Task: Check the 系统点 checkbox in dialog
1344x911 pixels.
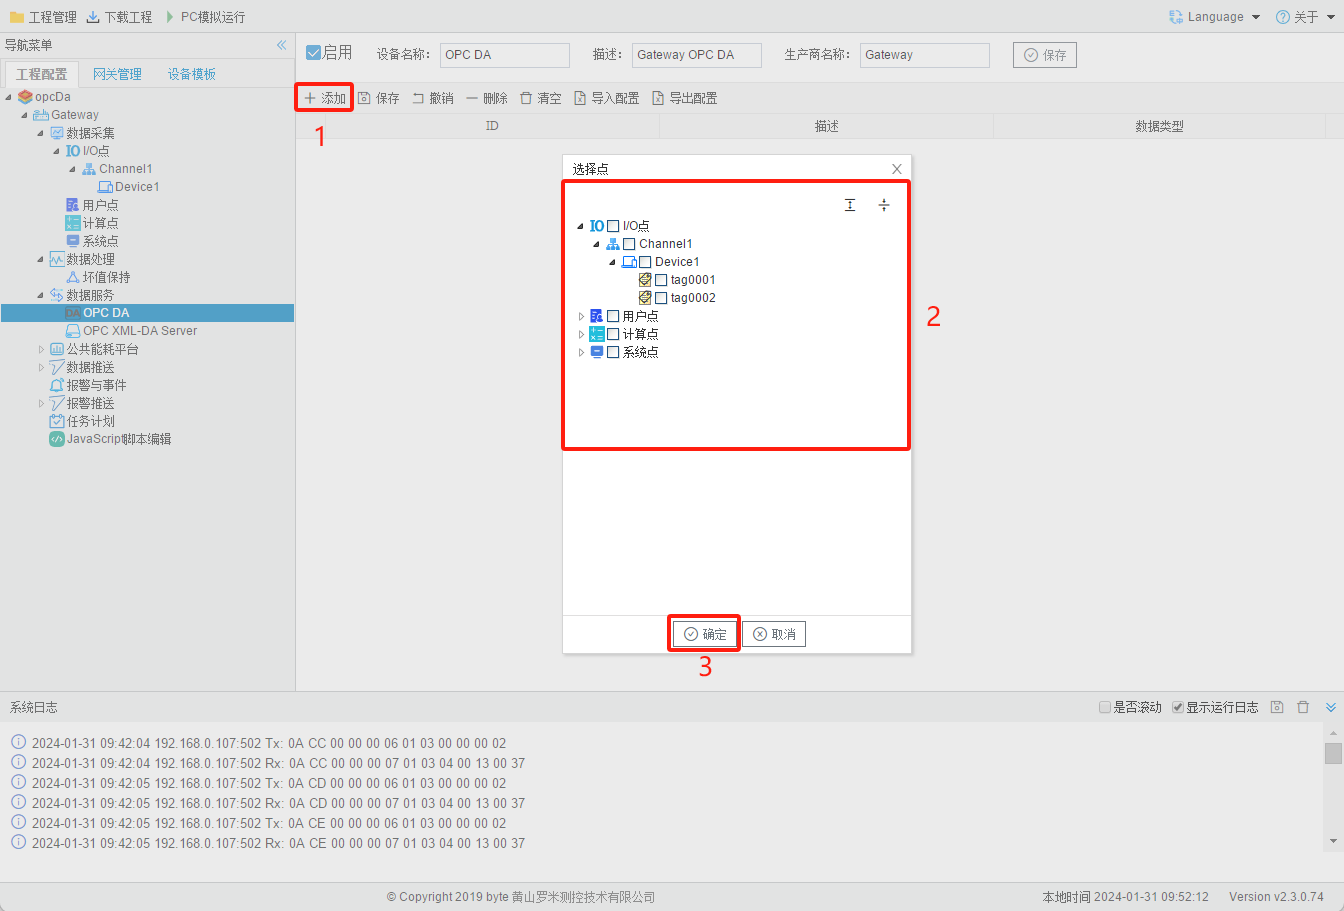Action: [x=613, y=352]
